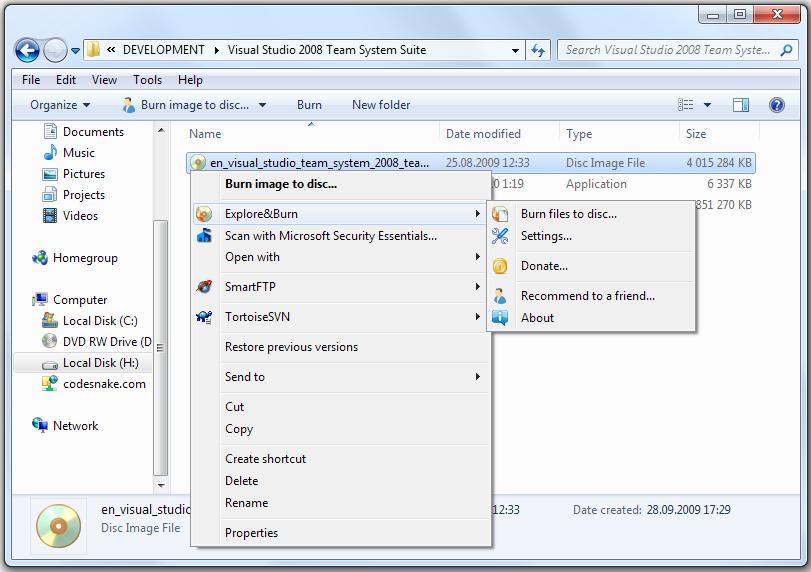Open the Edit menu

pyautogui.click(x=66, y=80)
